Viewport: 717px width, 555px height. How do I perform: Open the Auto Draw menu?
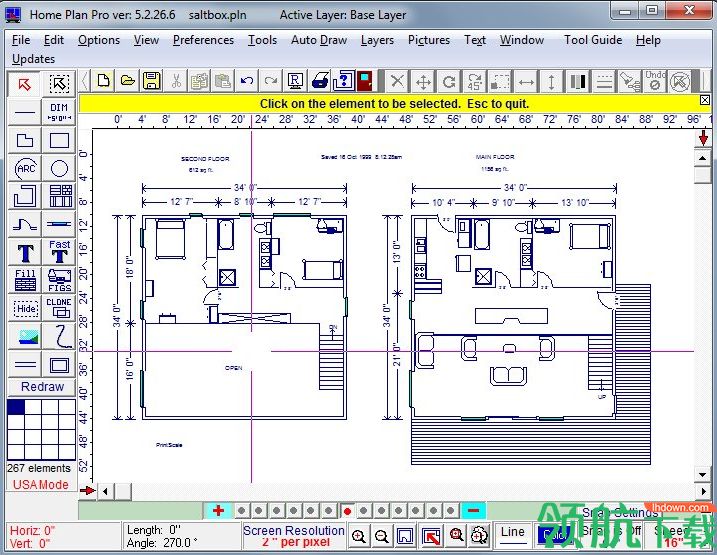319,40
